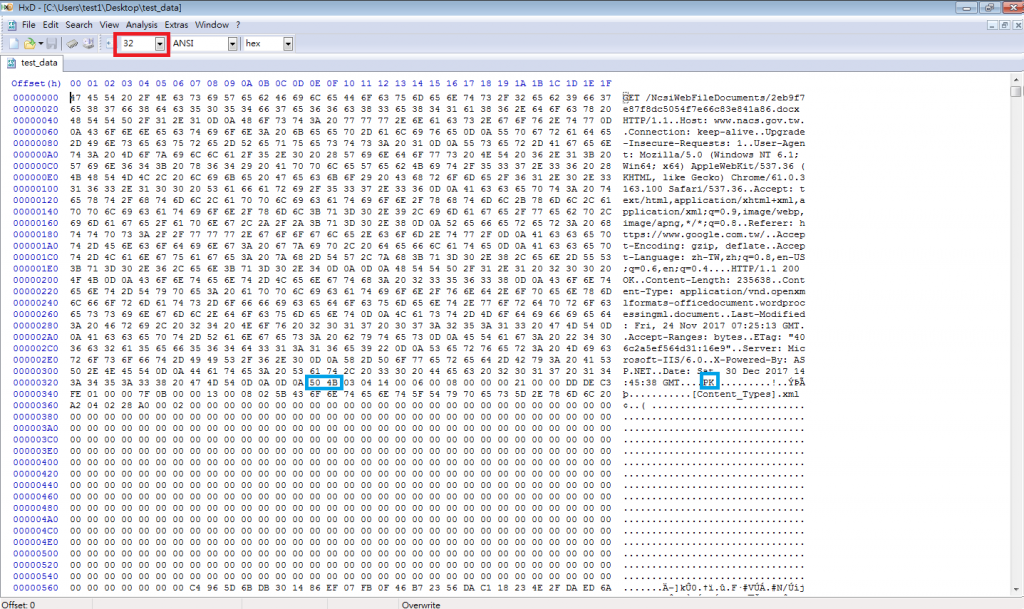Click decoded text 'rosoft-IIS/6.0..X-Powered-By: AS'
The height and width of the screenshot is (609, 1024).
[x=714, y=360]
